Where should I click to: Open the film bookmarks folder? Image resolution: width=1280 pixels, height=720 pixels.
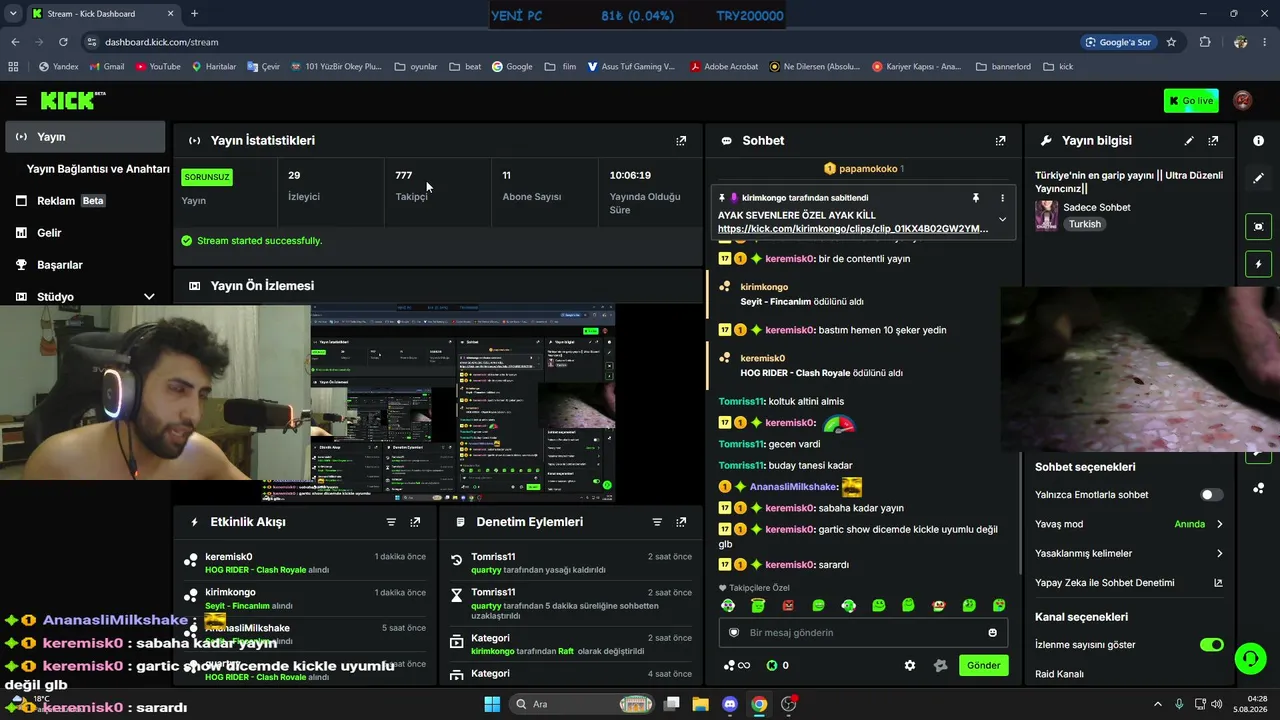[x=560, y=67]
